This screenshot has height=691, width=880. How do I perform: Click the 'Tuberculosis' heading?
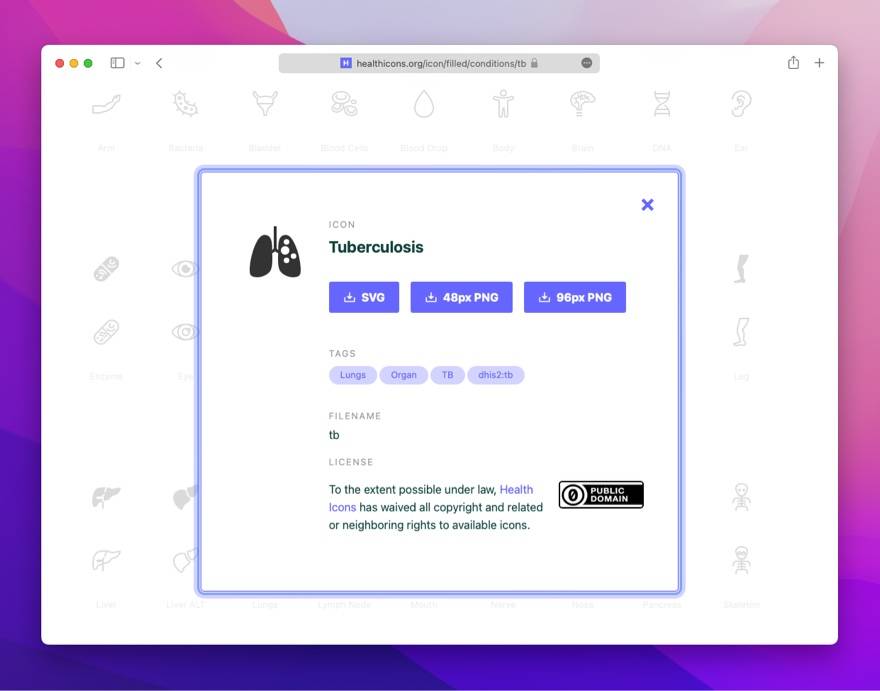(376, 247)
